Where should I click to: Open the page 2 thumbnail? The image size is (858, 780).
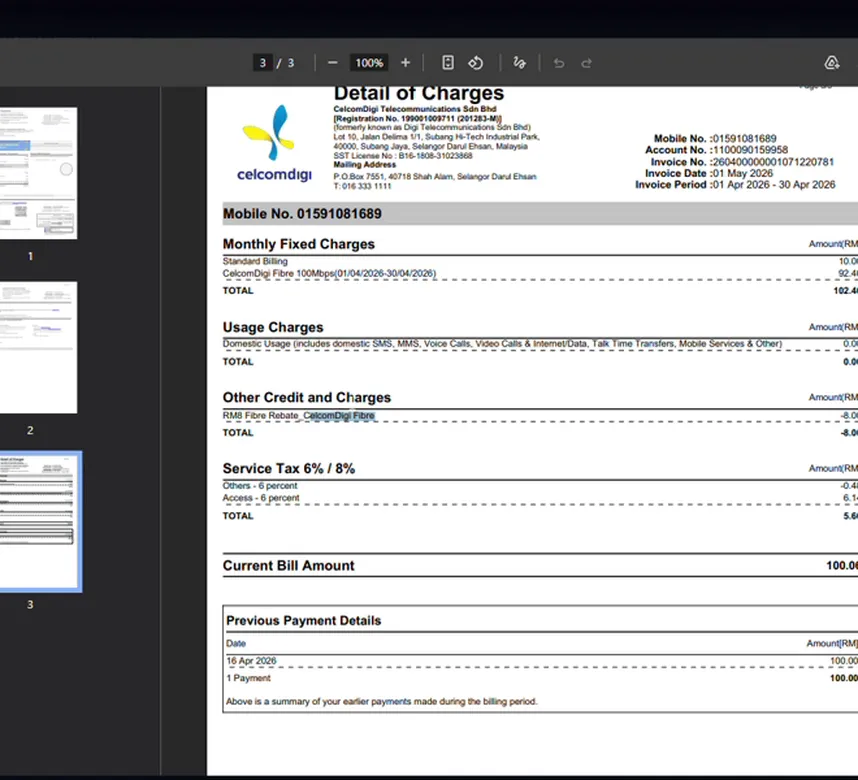click(x=38, y=348)
